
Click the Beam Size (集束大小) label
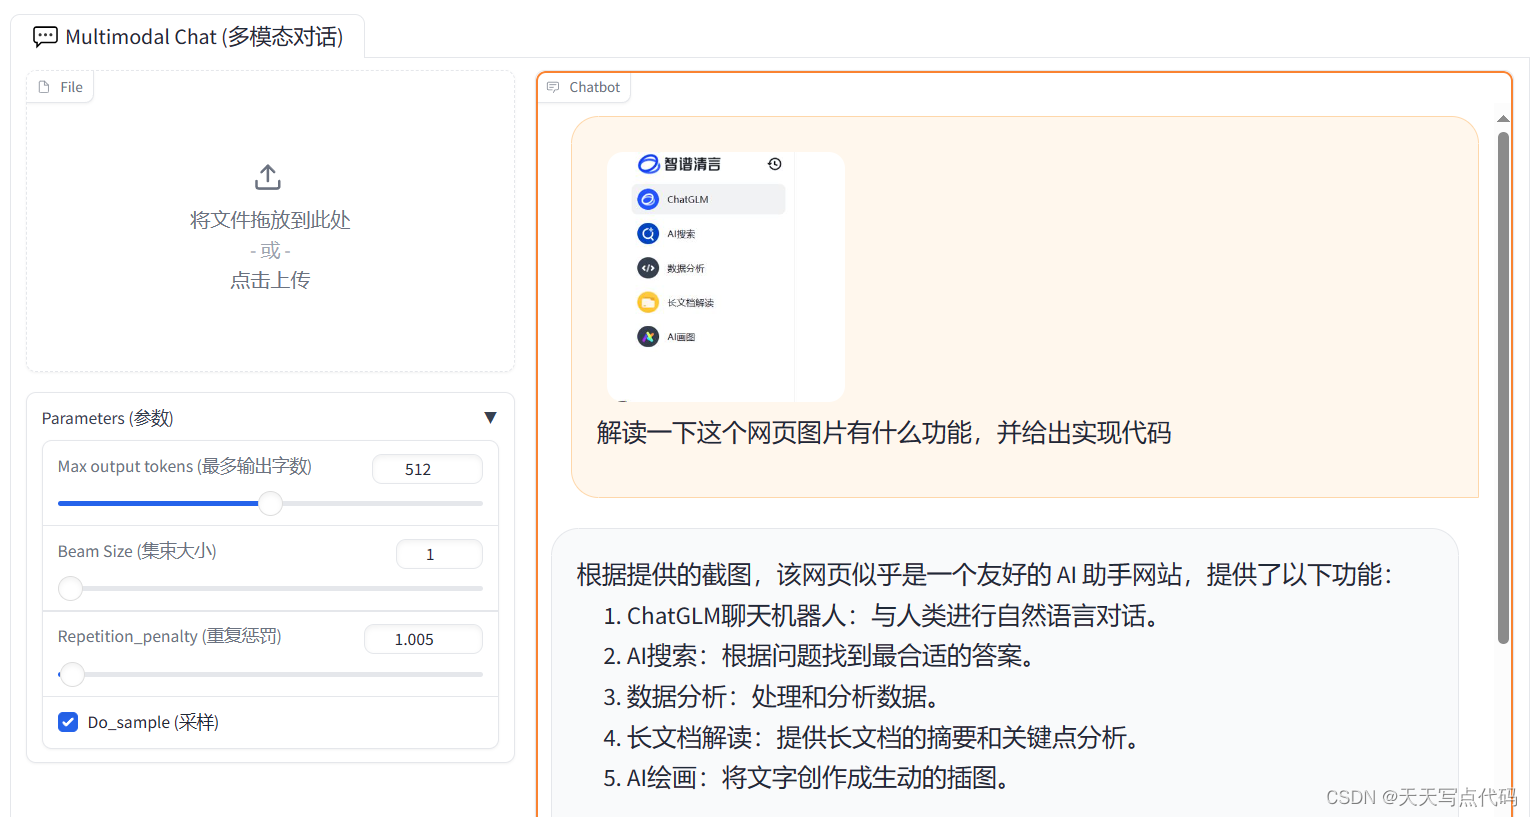coord(137,551)
